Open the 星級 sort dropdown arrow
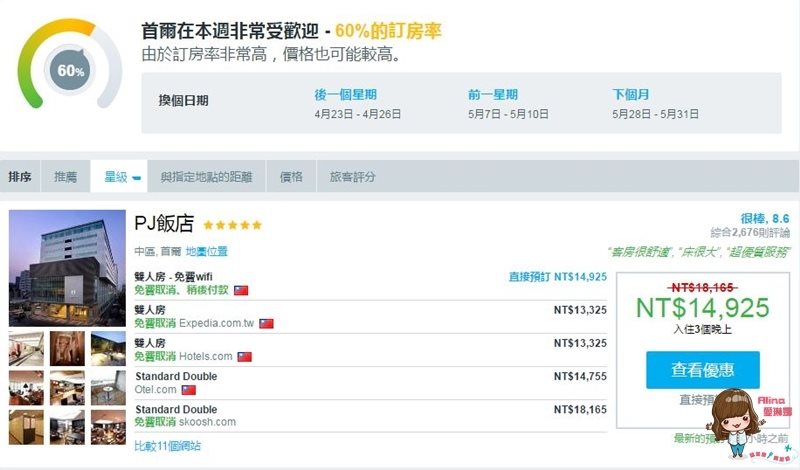Viewport: 800px width, 470px height. pos(136,178)
